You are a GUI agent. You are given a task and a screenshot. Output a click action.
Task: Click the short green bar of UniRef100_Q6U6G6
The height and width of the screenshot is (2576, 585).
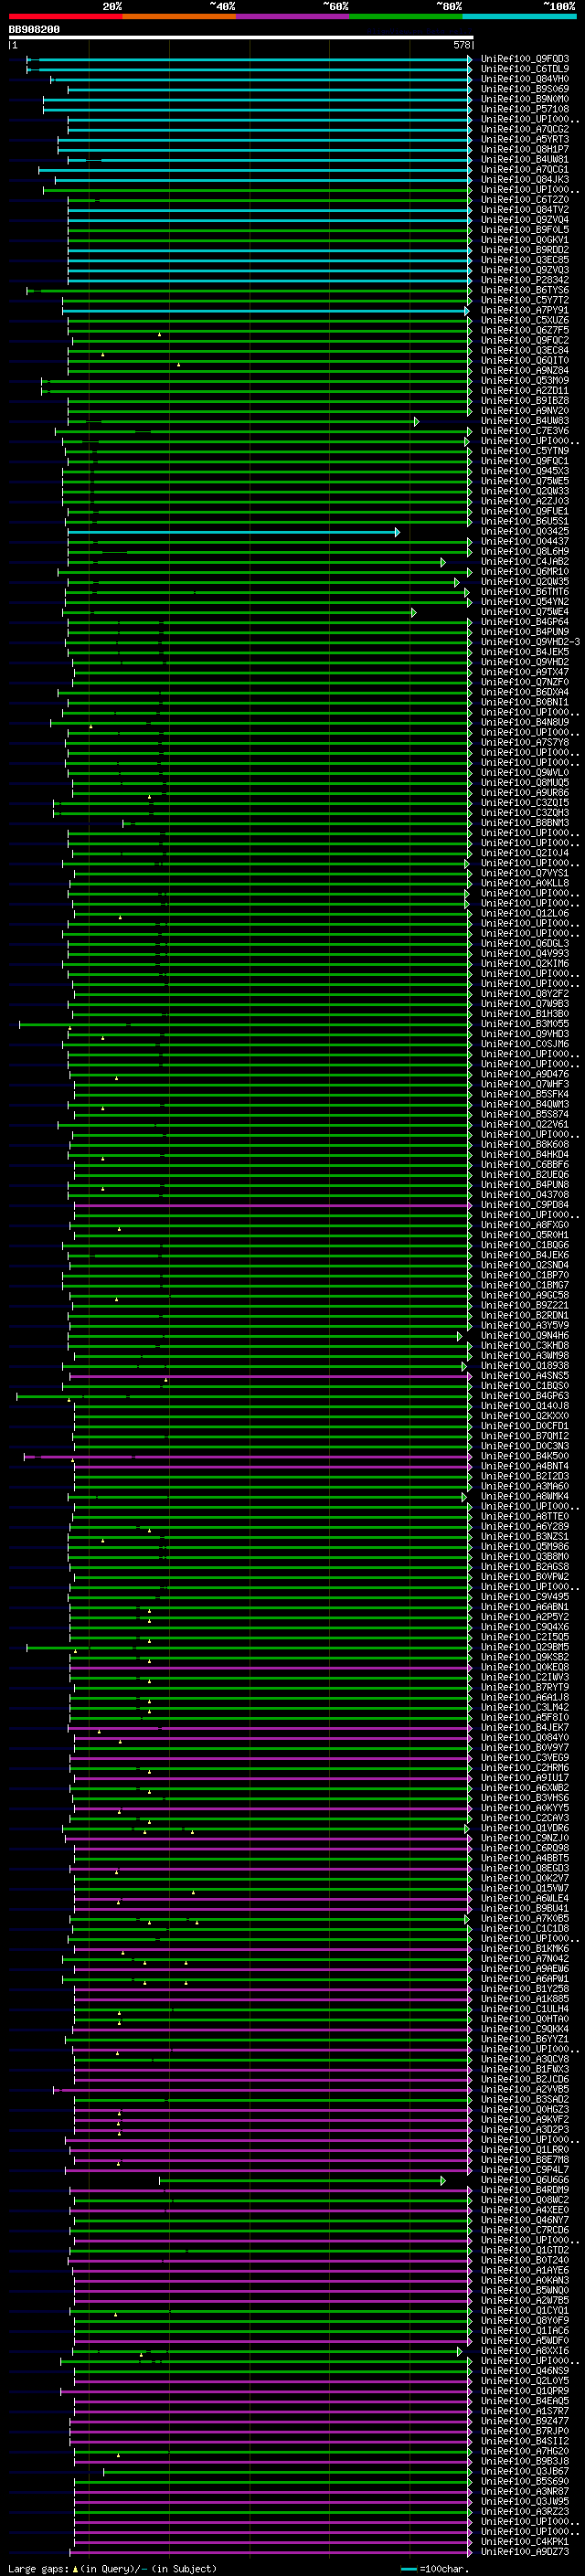click(302, 2180)
